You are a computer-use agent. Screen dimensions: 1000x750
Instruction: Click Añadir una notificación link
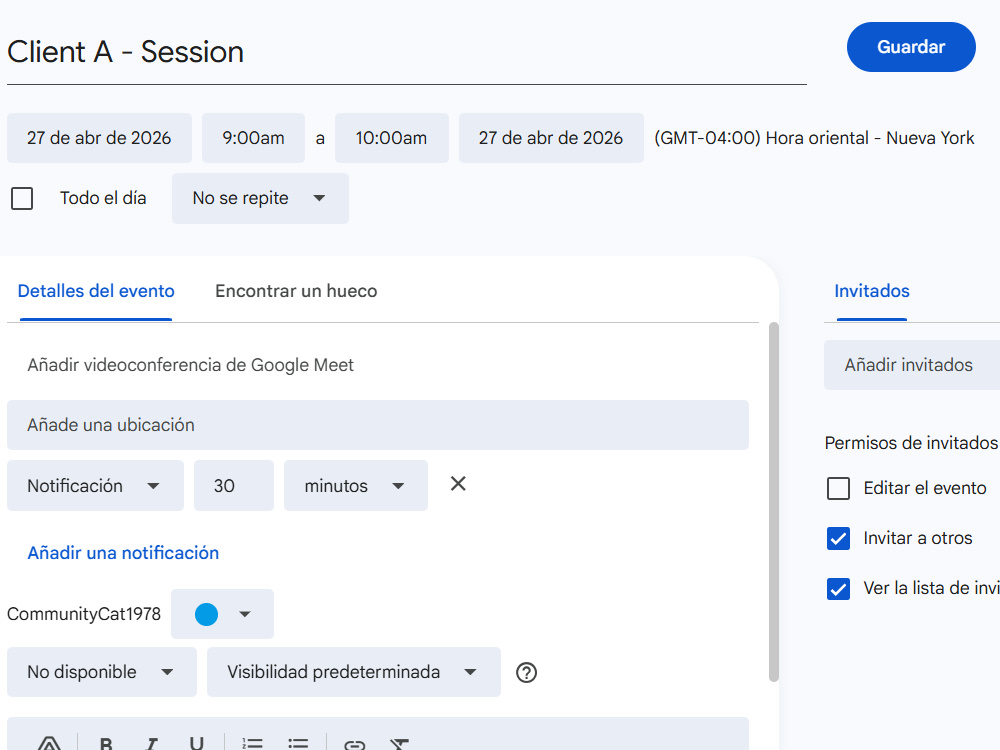pyautogui.click(x=123, y=553)
